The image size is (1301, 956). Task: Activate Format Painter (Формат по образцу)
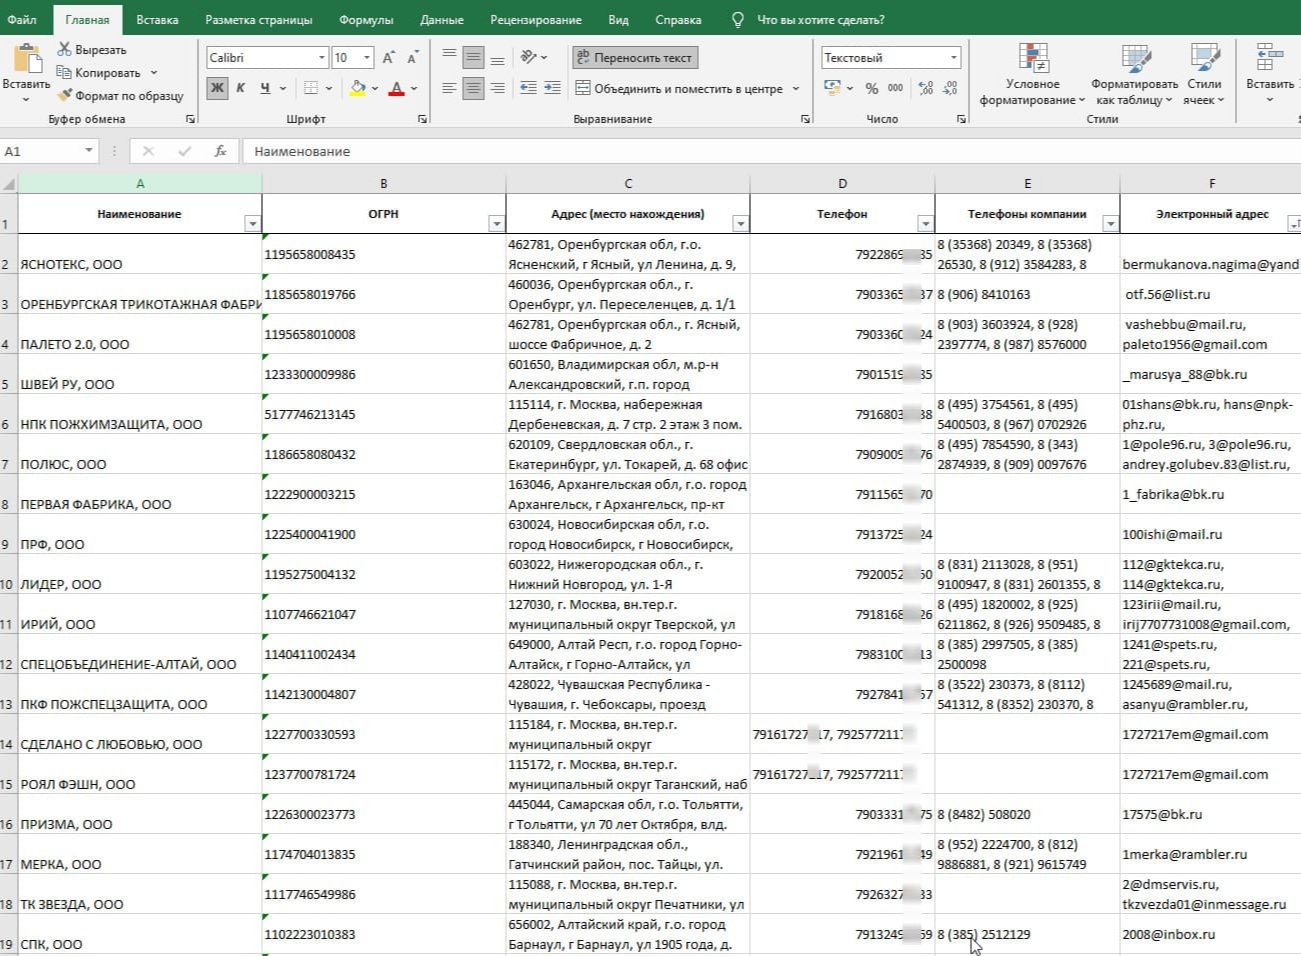tap(120, 95)
